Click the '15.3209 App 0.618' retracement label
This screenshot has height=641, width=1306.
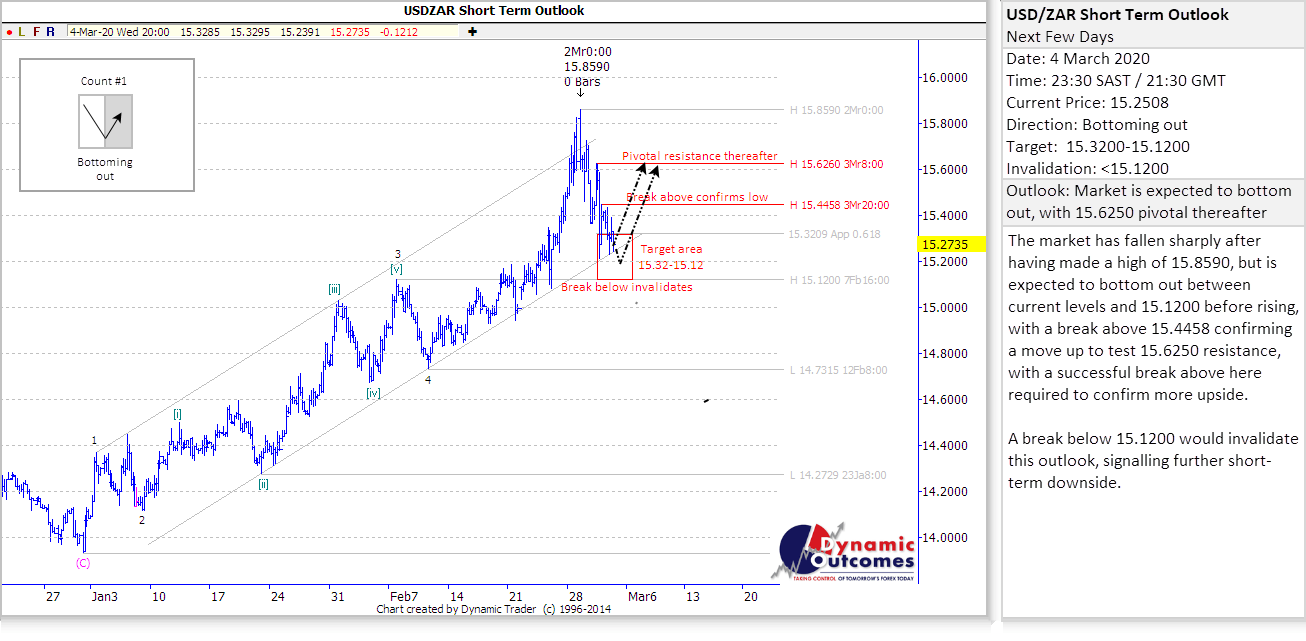[834, 234]
